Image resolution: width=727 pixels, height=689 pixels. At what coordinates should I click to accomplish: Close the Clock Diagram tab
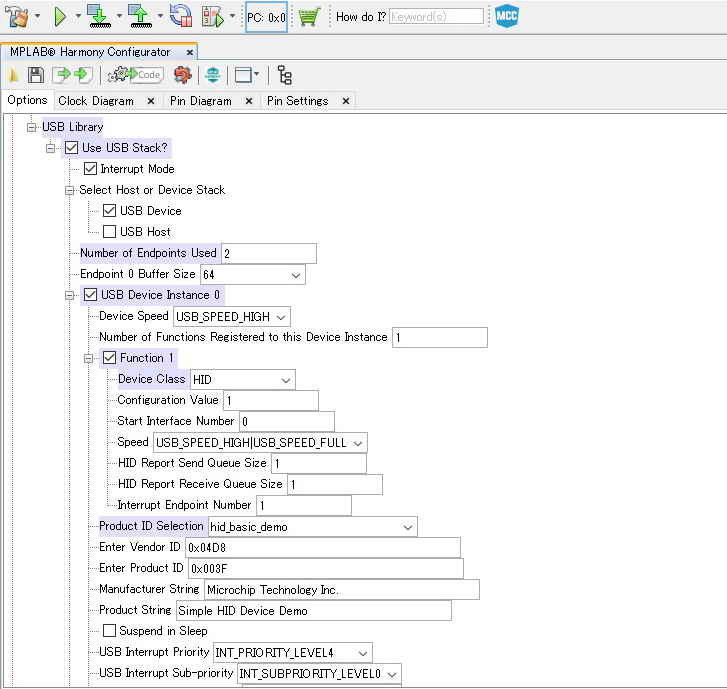click(151, 101)
